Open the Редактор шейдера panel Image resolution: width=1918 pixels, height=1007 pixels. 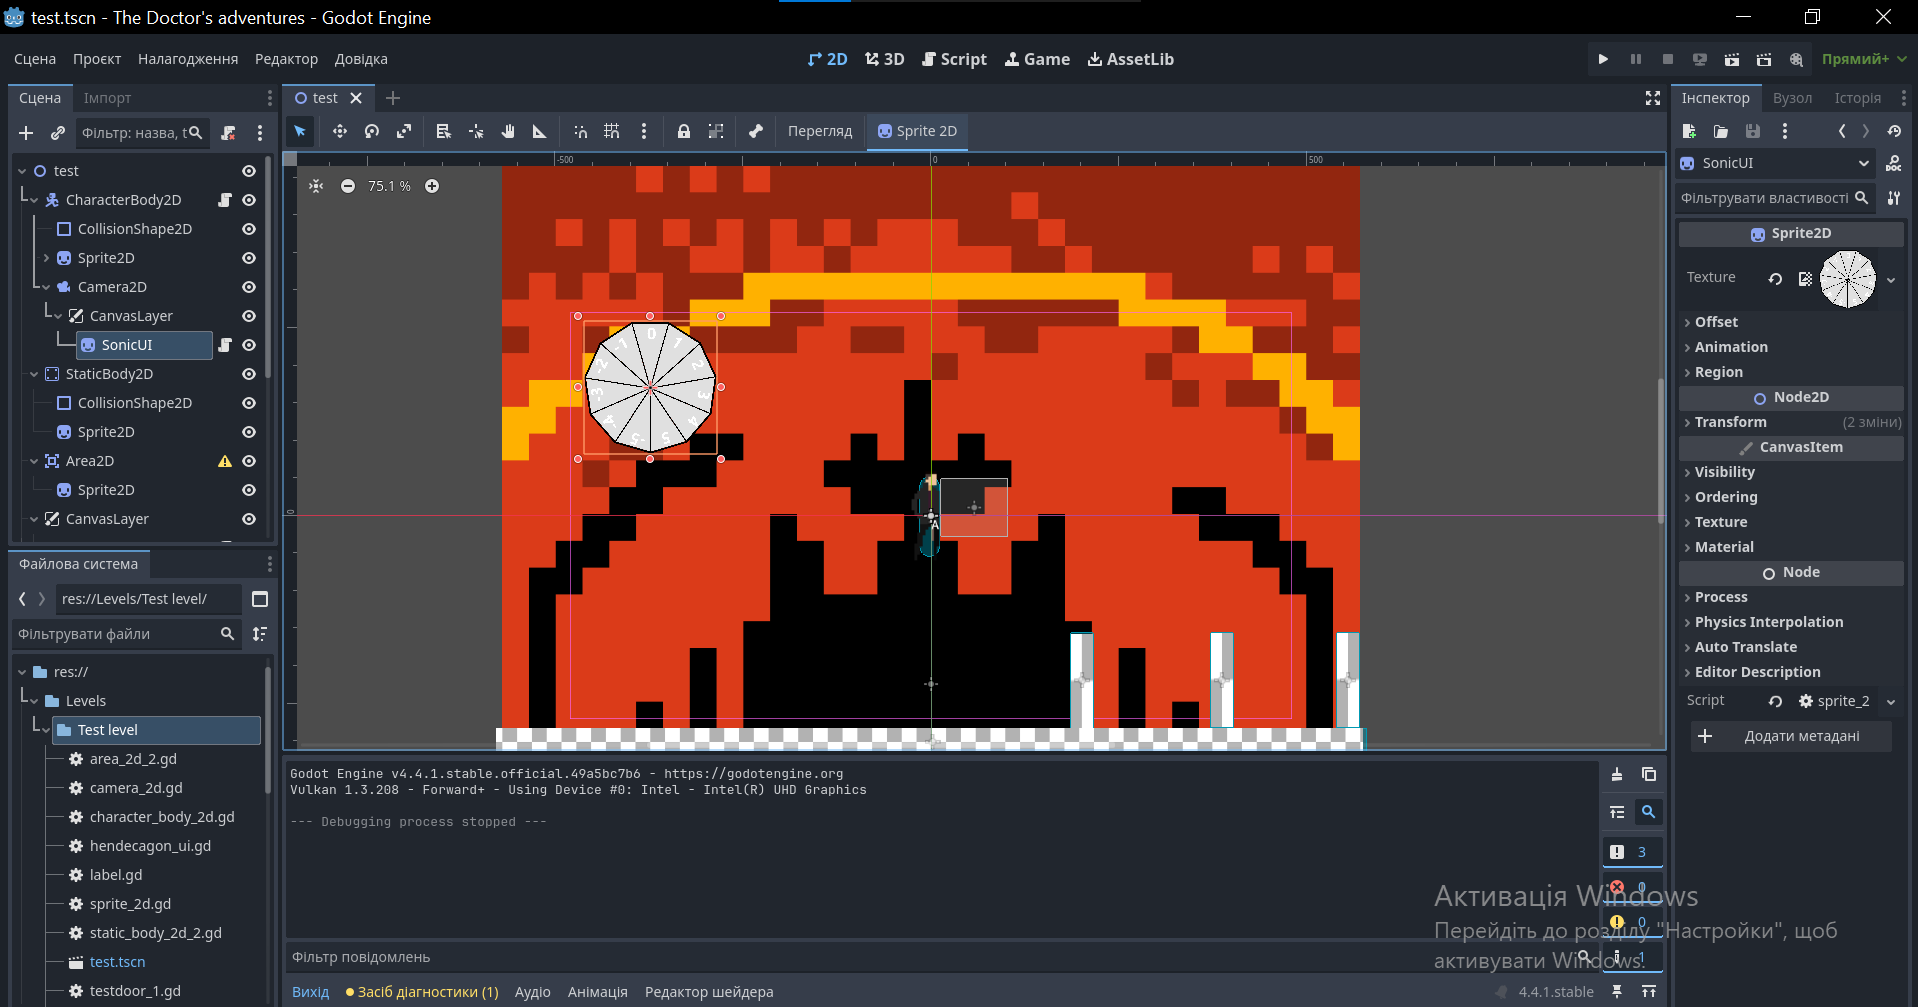709,992
